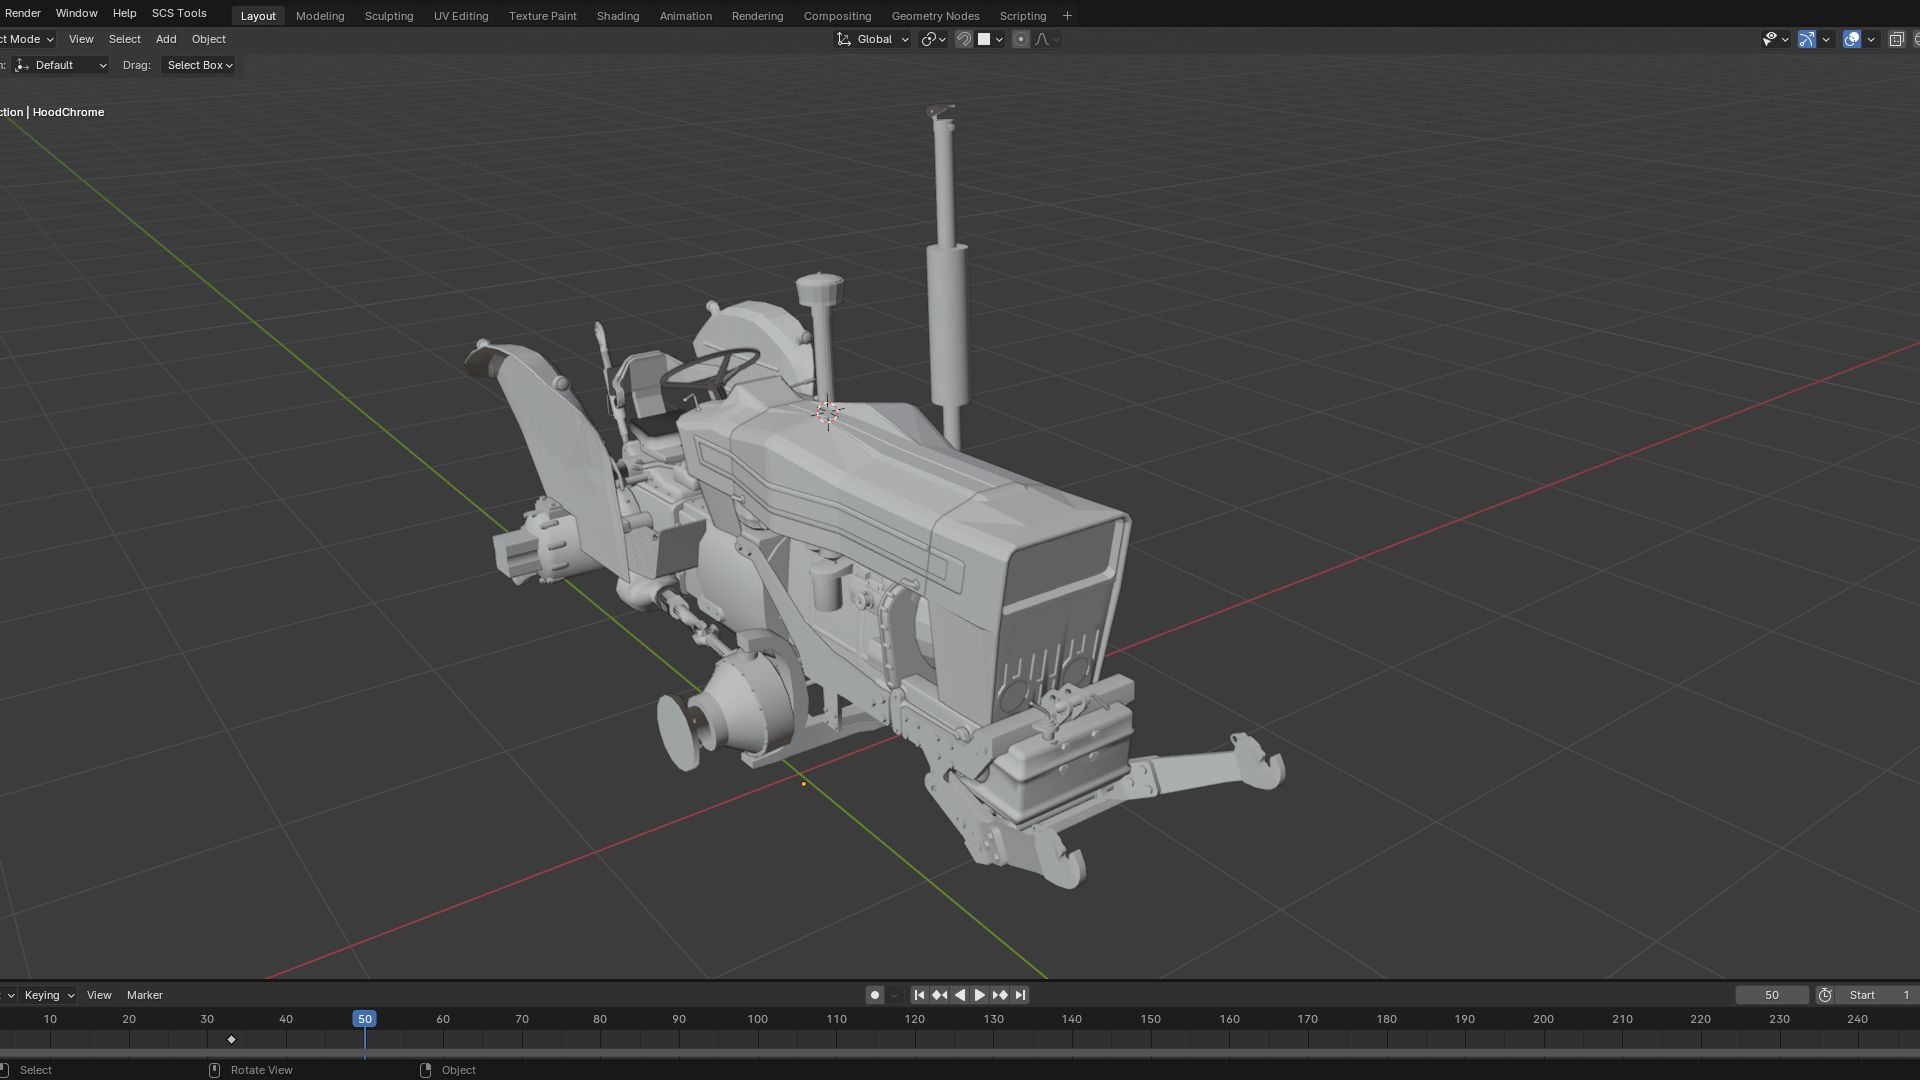This screenshot has height=1080, width=1920.
Task: Open the viewport View menu
Action: coord(81,39)
